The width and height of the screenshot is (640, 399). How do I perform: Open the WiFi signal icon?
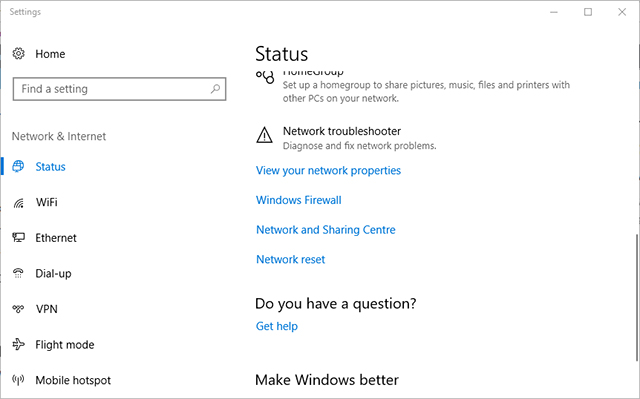[18, 202]
